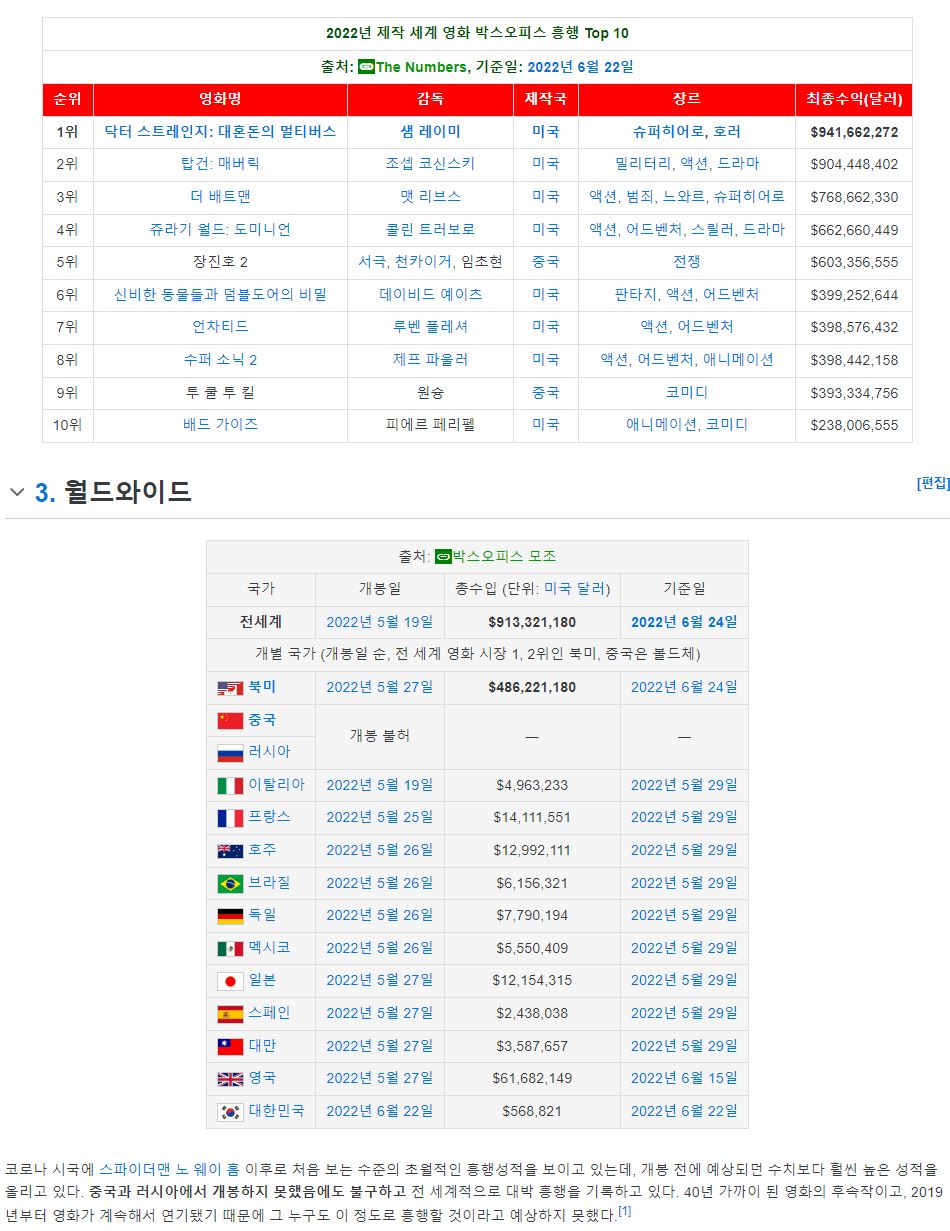Click the 미국 달러 currency link

tap(576, 588)
